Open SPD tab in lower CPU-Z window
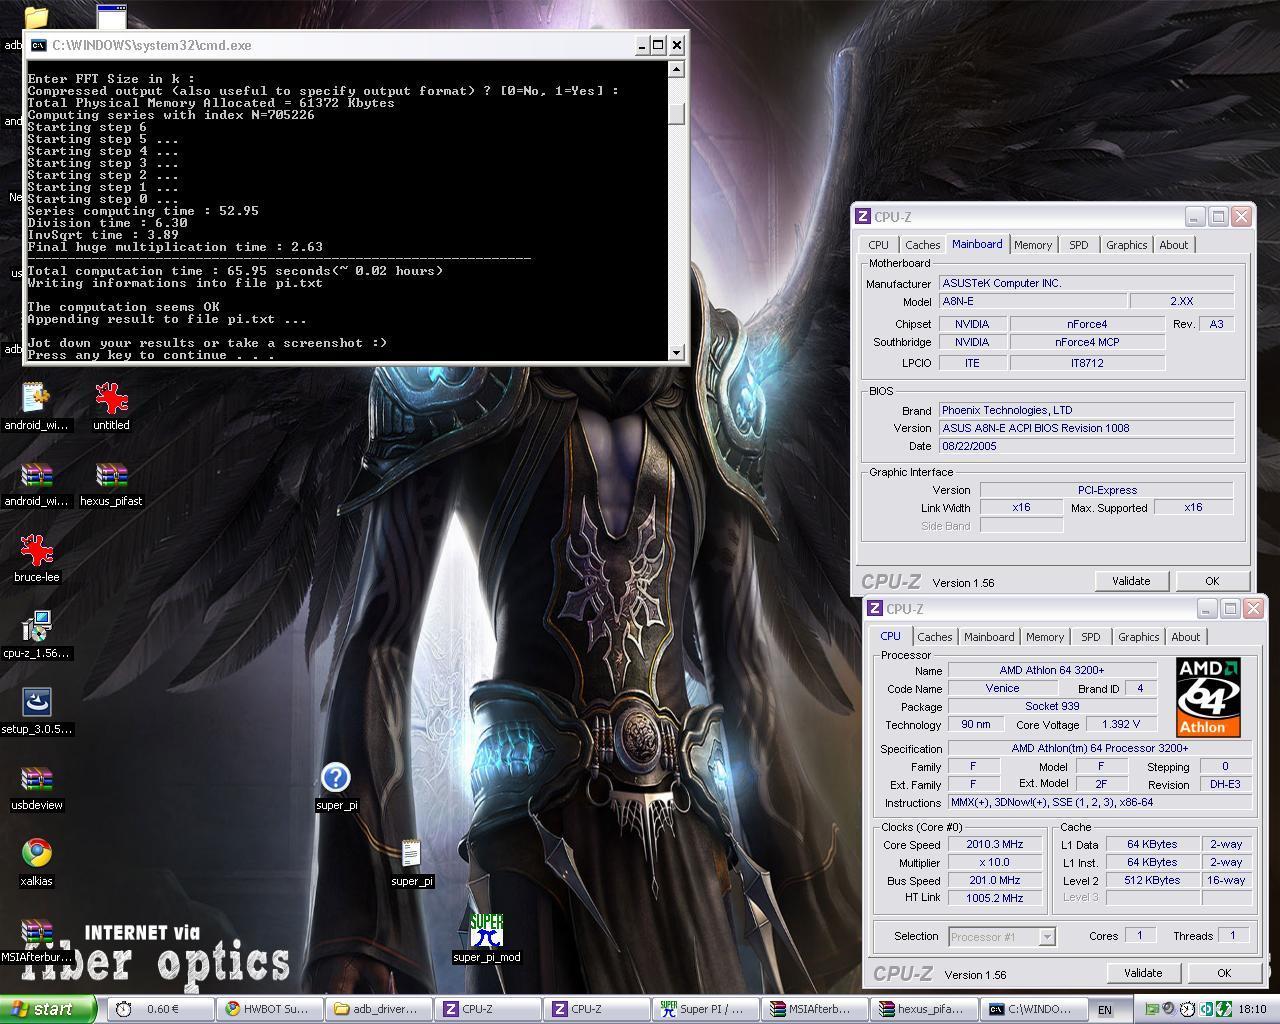The height and width of the screenshot is (1024, 1280). click(1090, 637)
